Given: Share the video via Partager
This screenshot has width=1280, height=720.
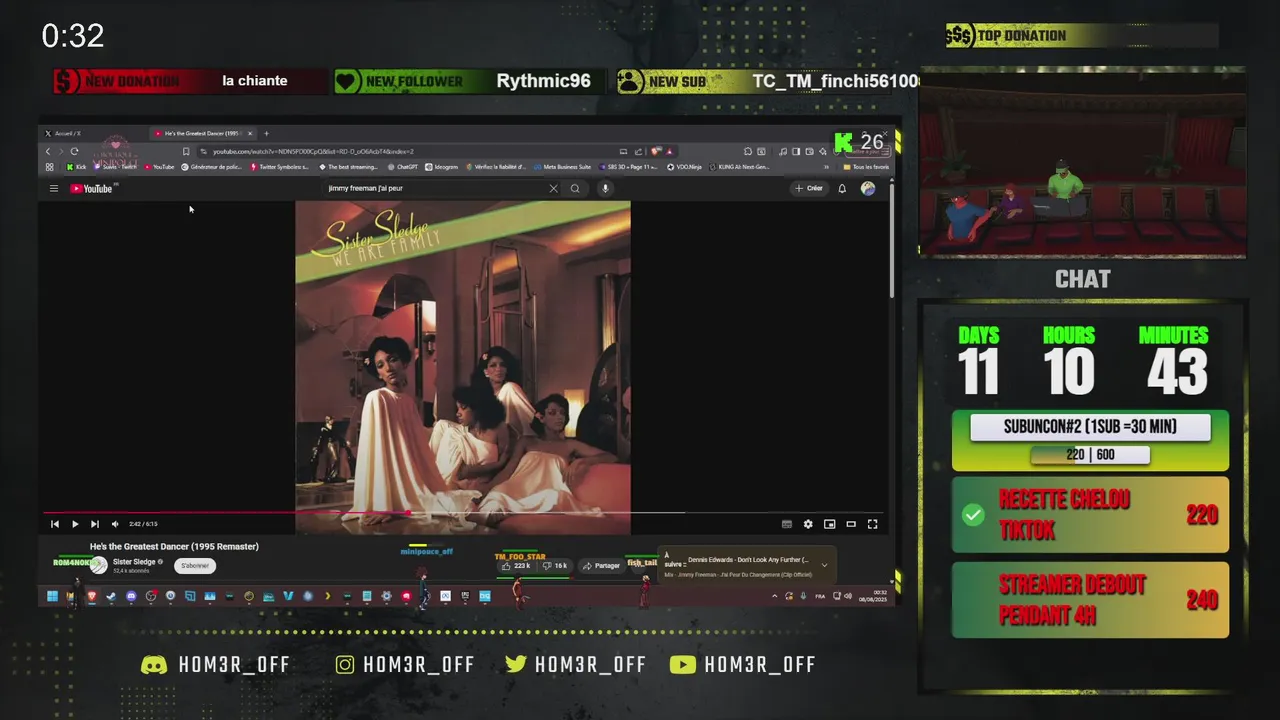Looking at the screenshot, I should (601, 566).
